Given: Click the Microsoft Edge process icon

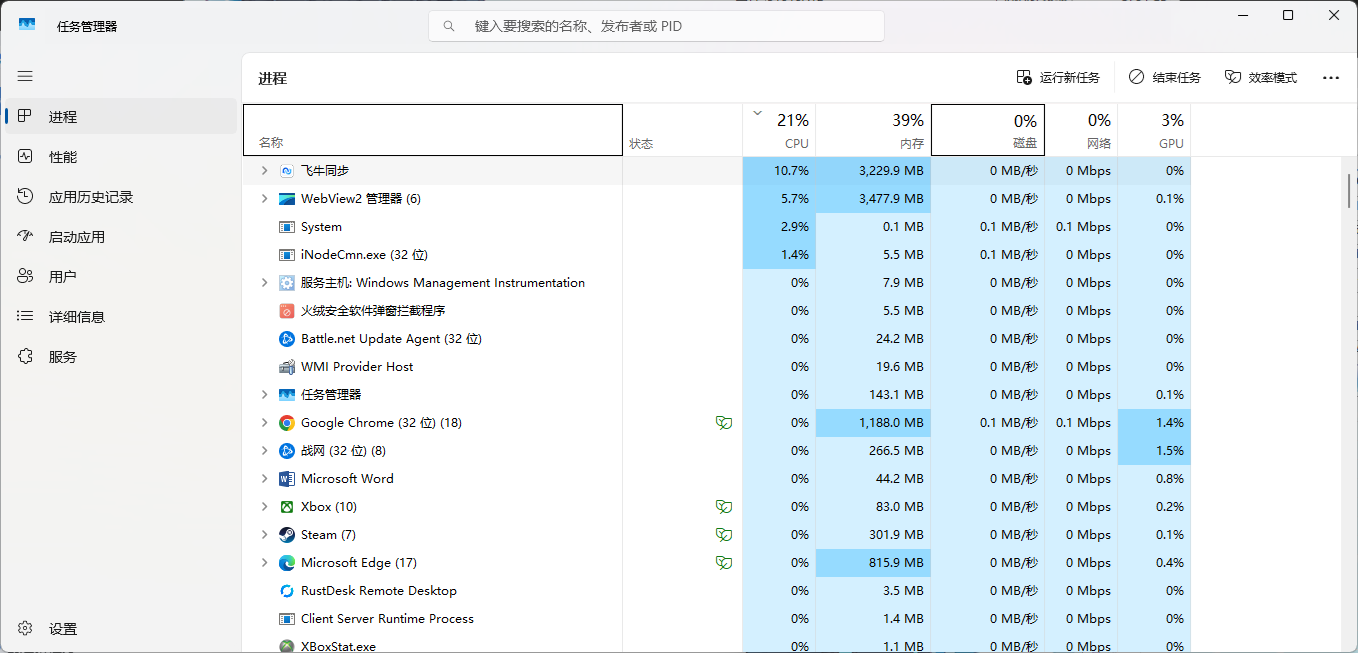Looking at the screenshot, I should (x=287, y=563).
